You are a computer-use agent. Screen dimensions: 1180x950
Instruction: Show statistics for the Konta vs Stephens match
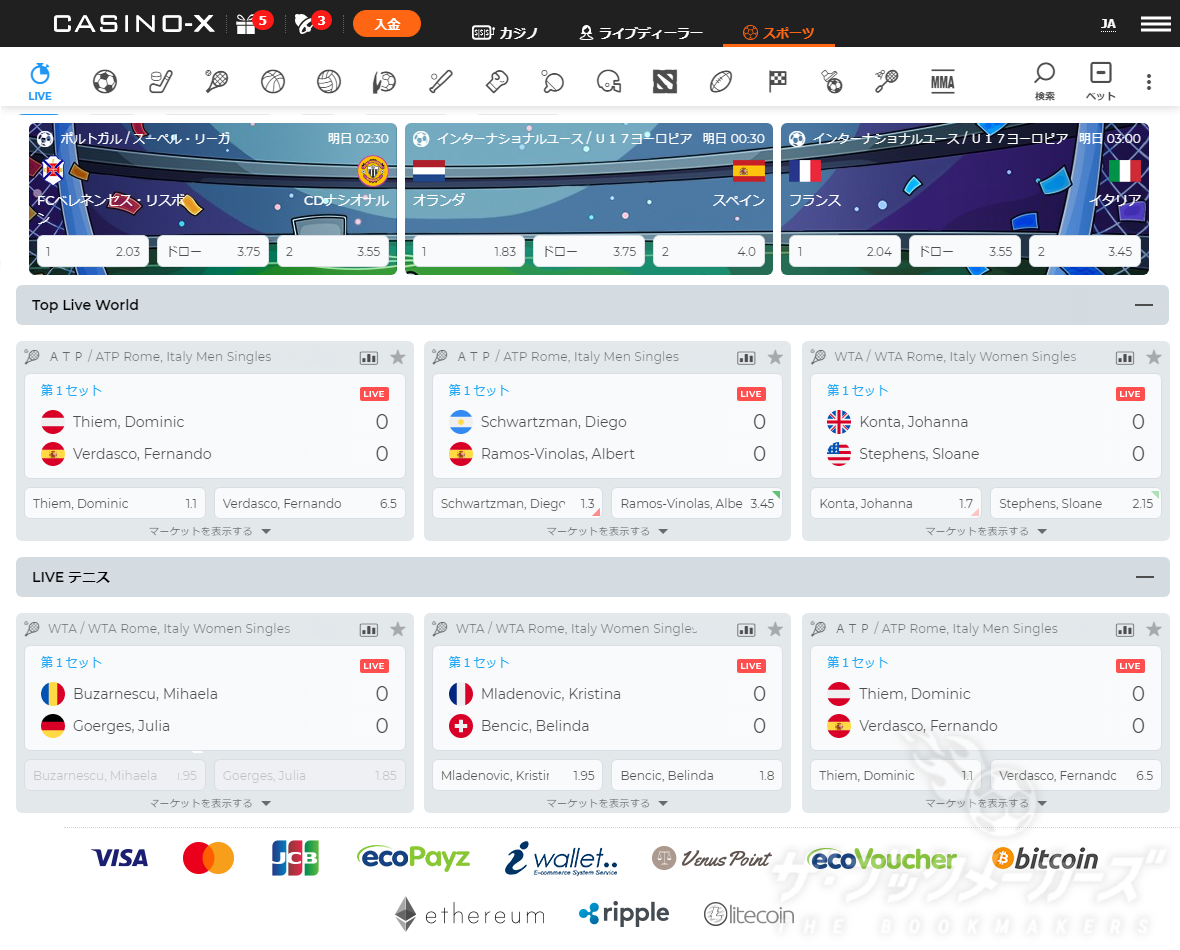point(1125,357)
